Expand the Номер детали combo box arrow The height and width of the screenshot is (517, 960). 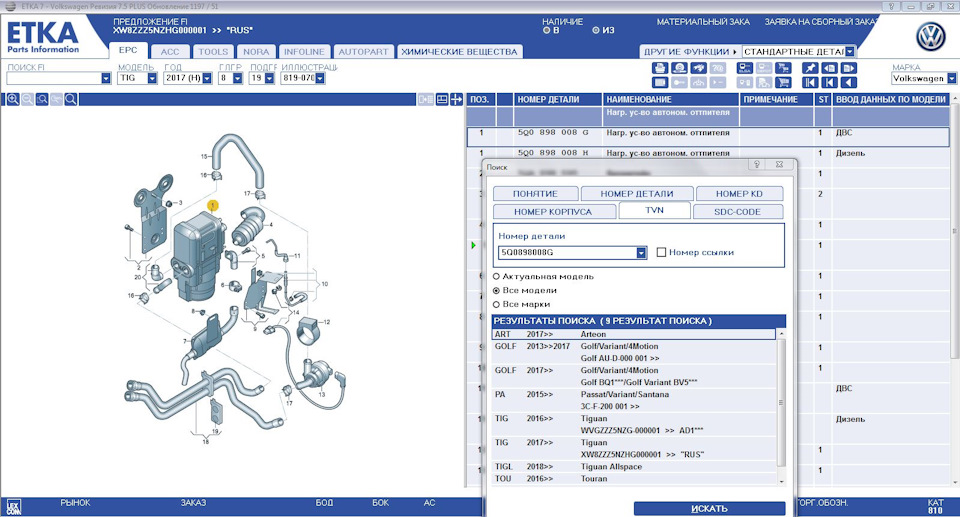coord(641,252)
